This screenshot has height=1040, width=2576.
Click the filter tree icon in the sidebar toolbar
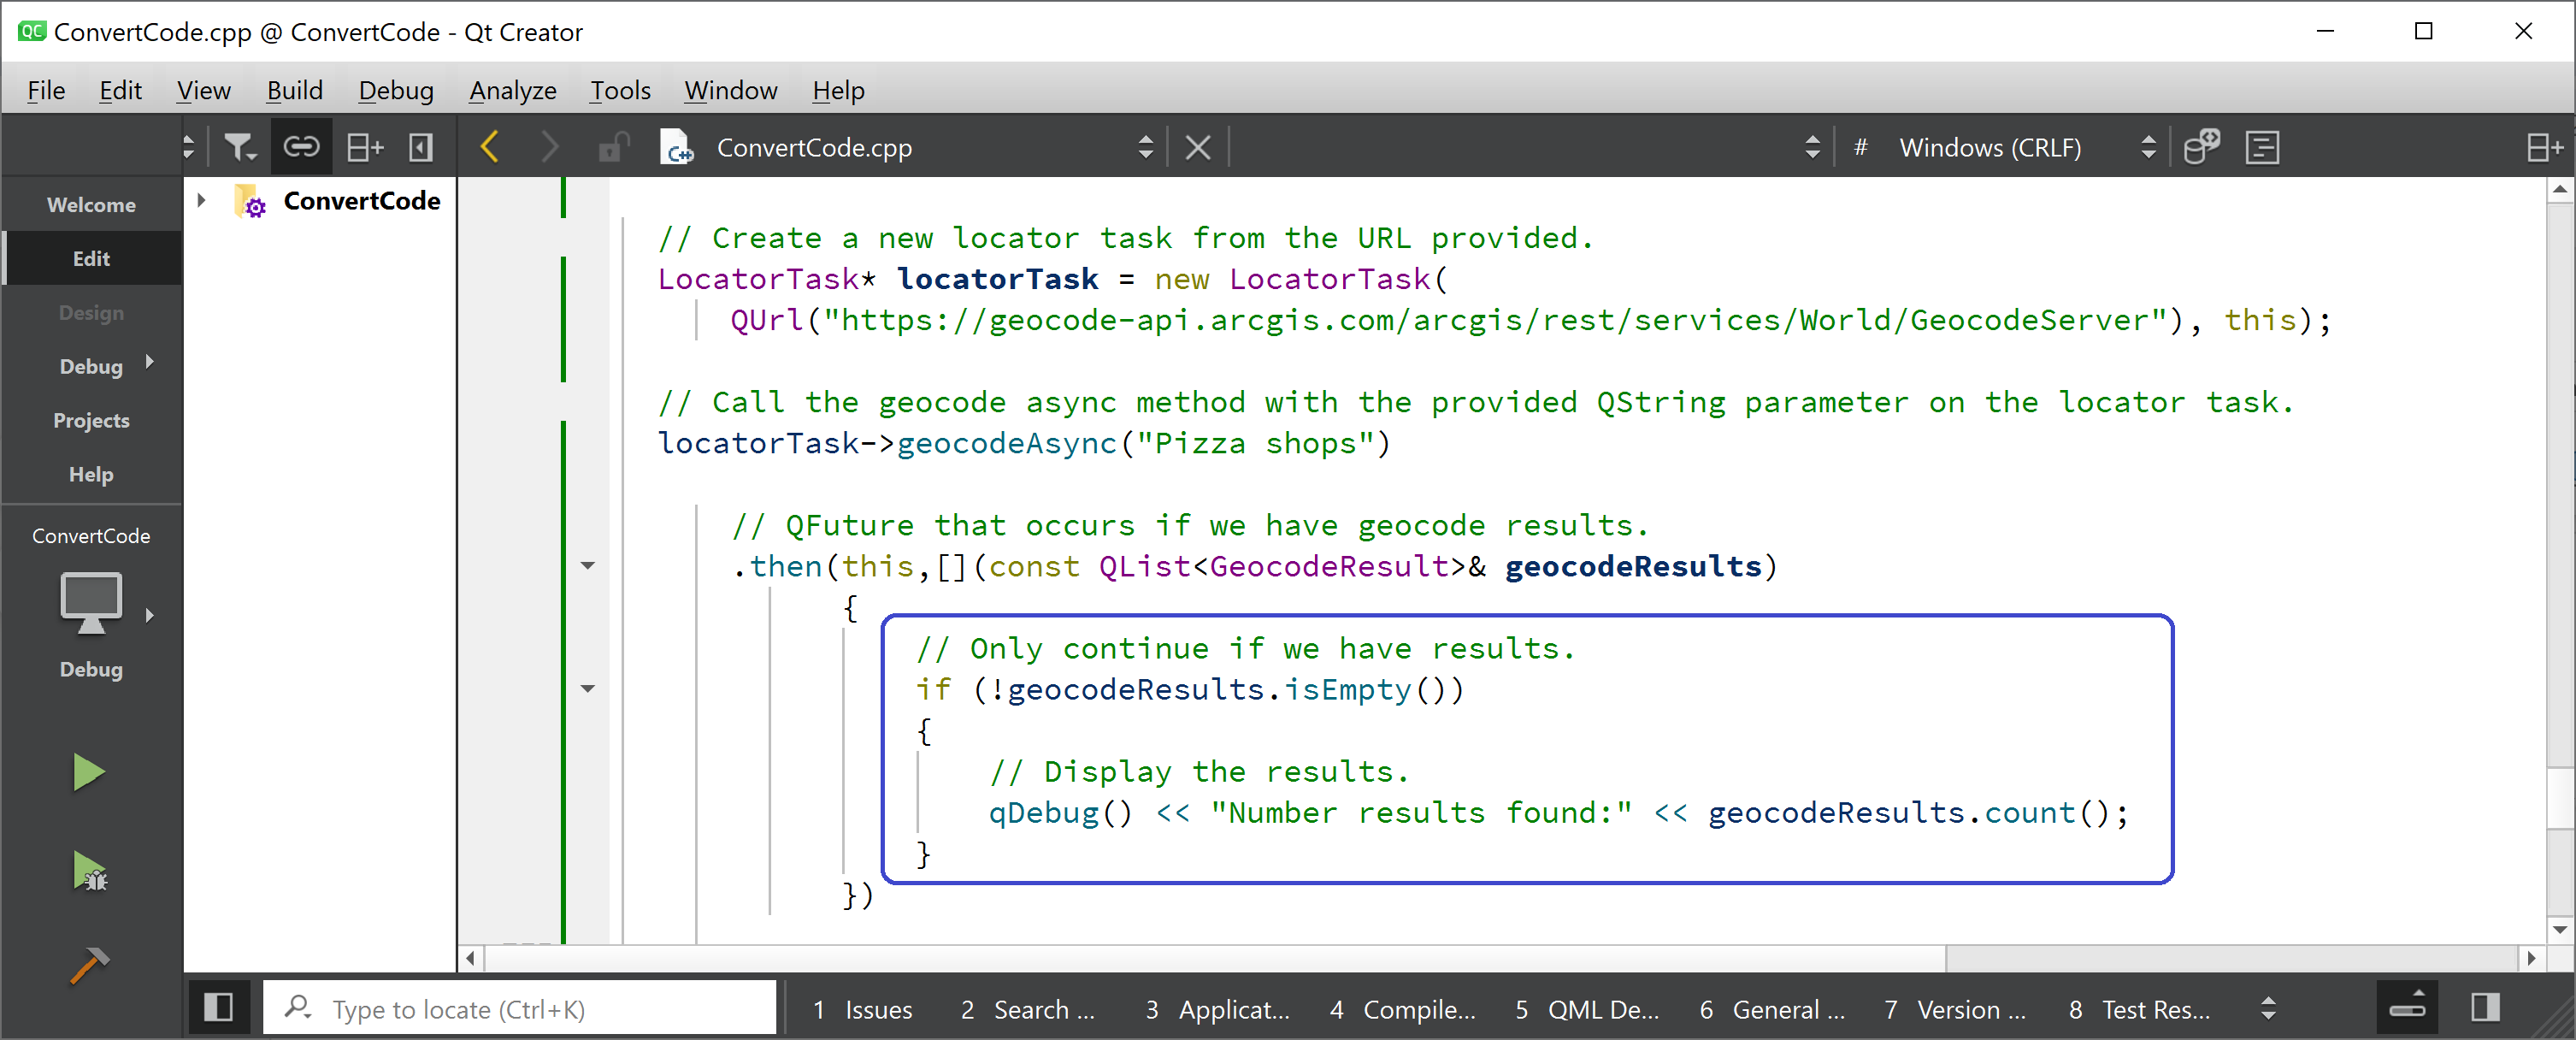click(x=239, y=148)
